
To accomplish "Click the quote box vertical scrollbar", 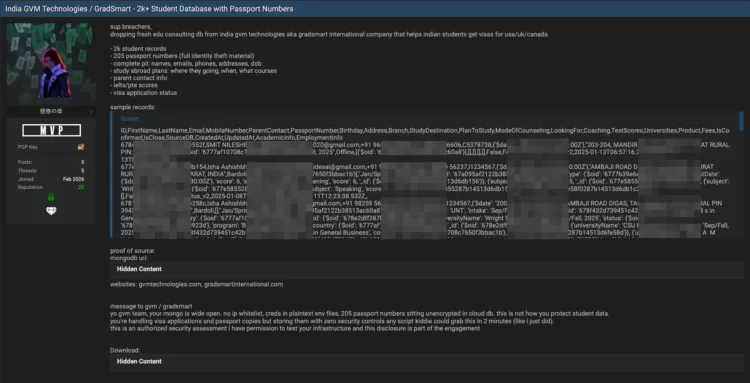I will [x=741, y=121].
